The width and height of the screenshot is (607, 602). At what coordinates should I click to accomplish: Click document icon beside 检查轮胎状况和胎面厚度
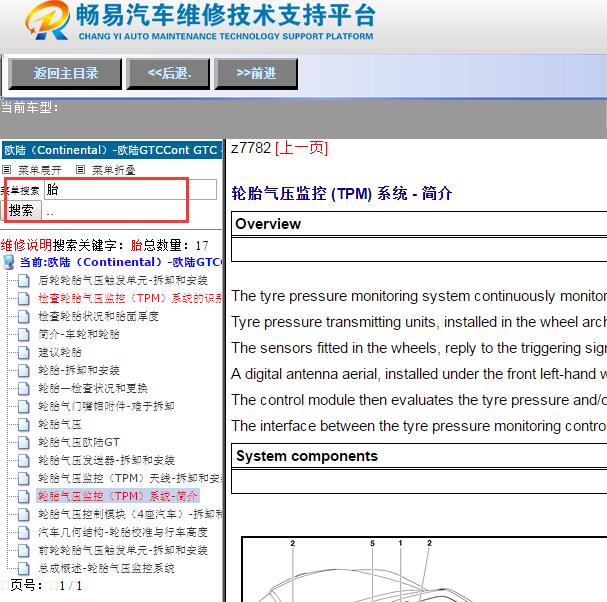point(24,316)
